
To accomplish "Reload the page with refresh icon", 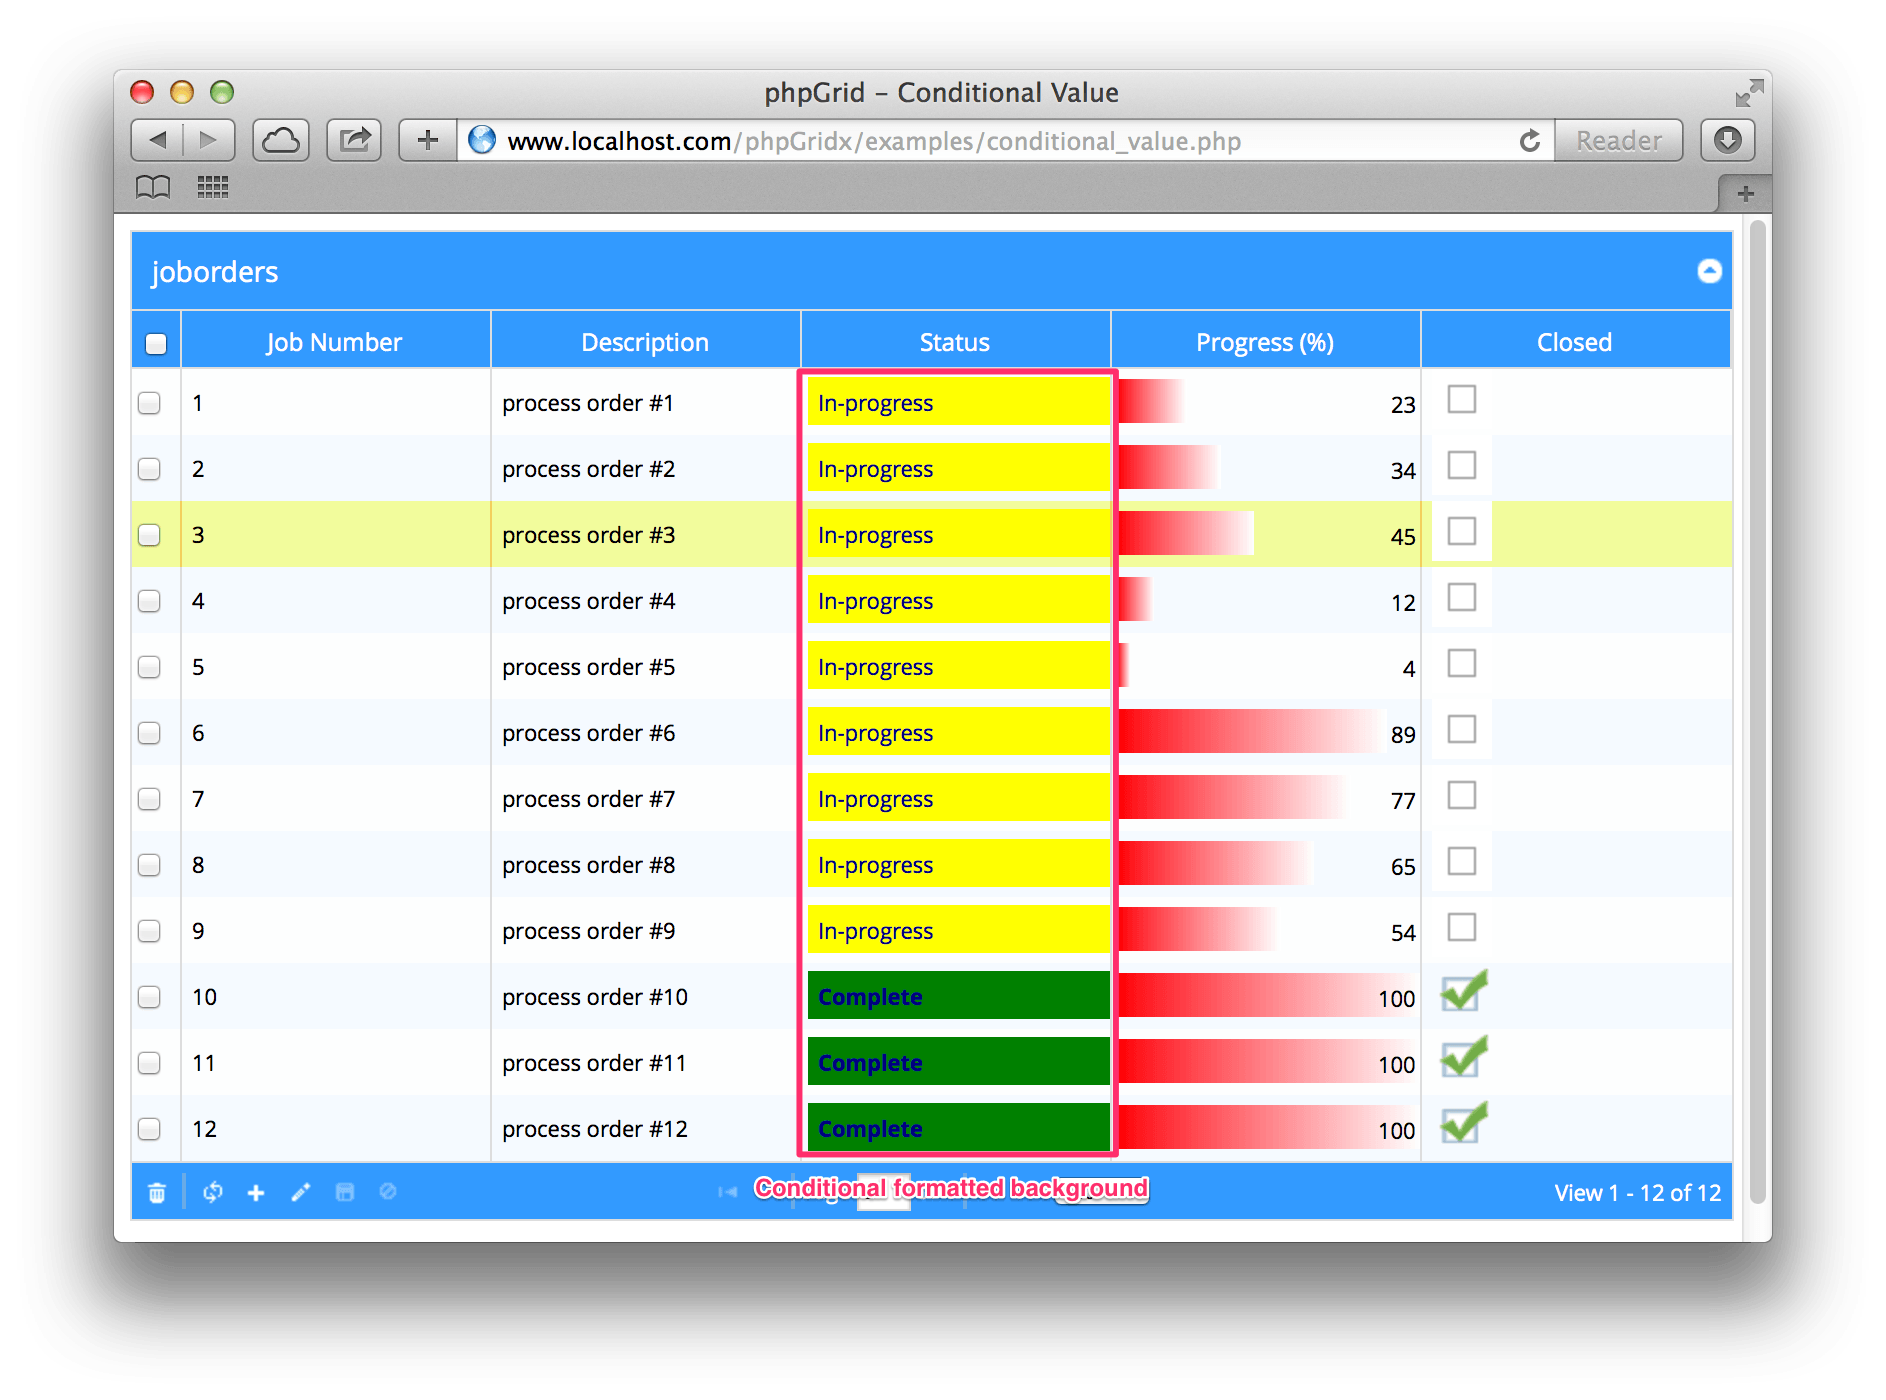I will pyautogui.click(x=1530, y=141).
